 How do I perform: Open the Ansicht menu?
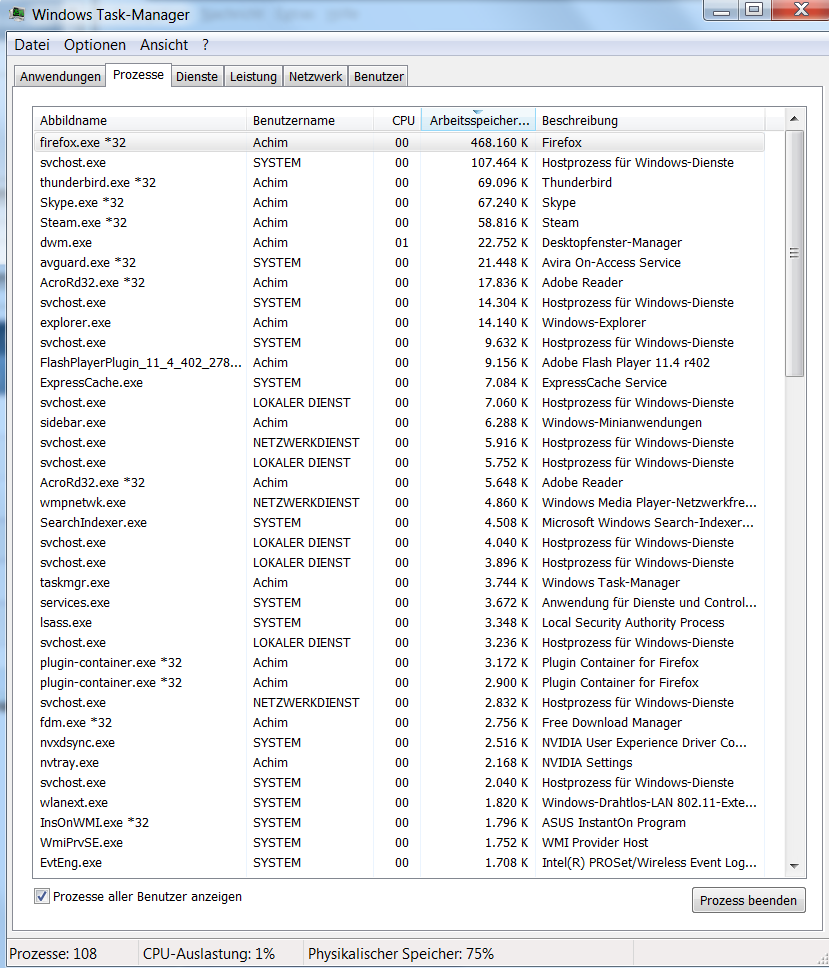click(164, 44)
